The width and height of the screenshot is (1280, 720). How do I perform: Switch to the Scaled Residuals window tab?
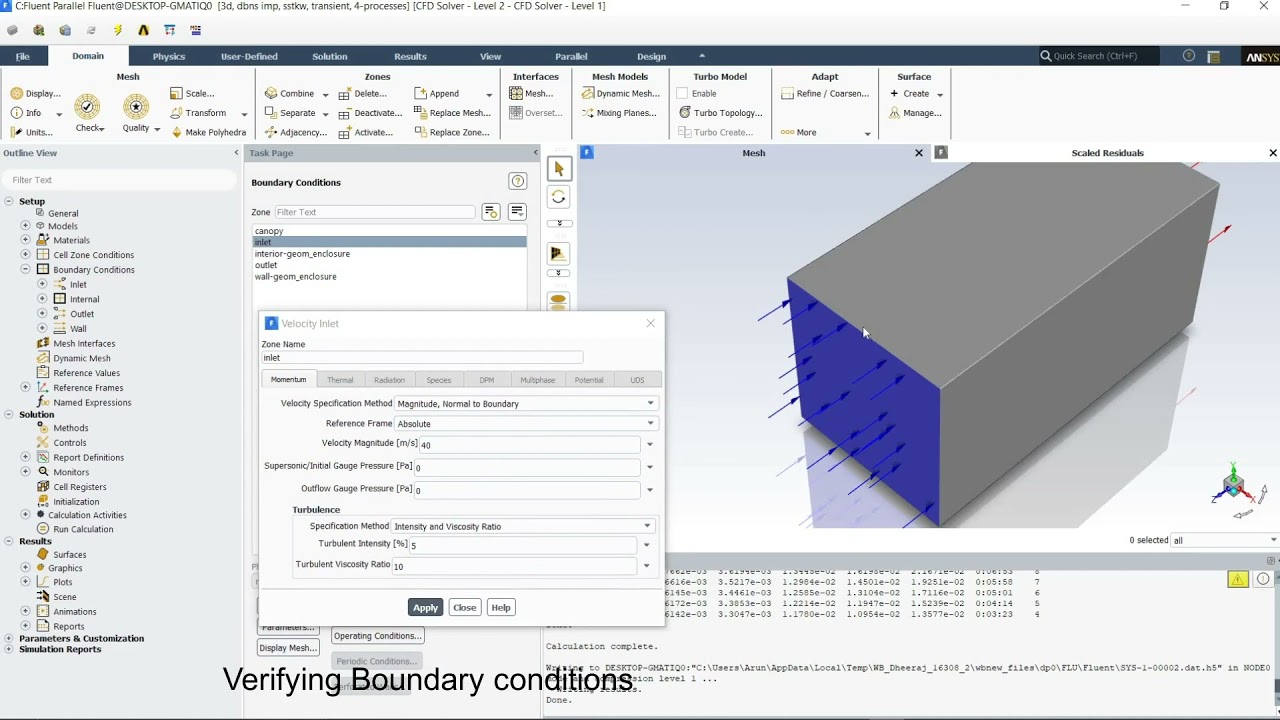pos(1107,153)
